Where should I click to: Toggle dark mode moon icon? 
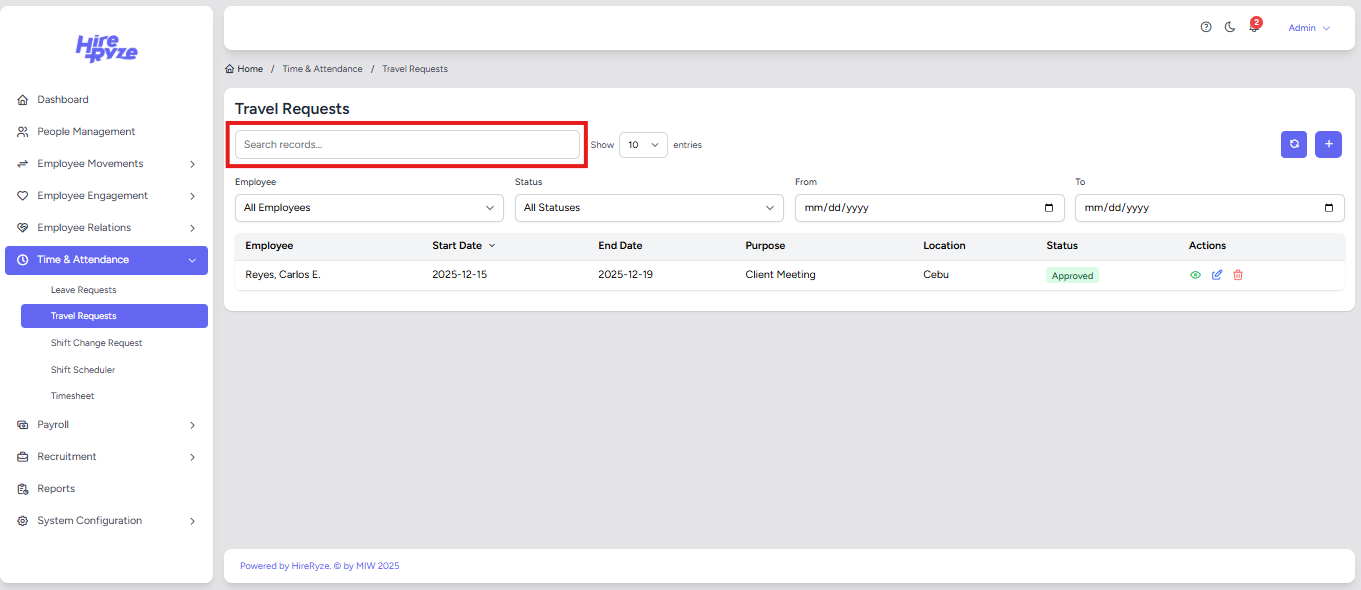(1230, 28)
